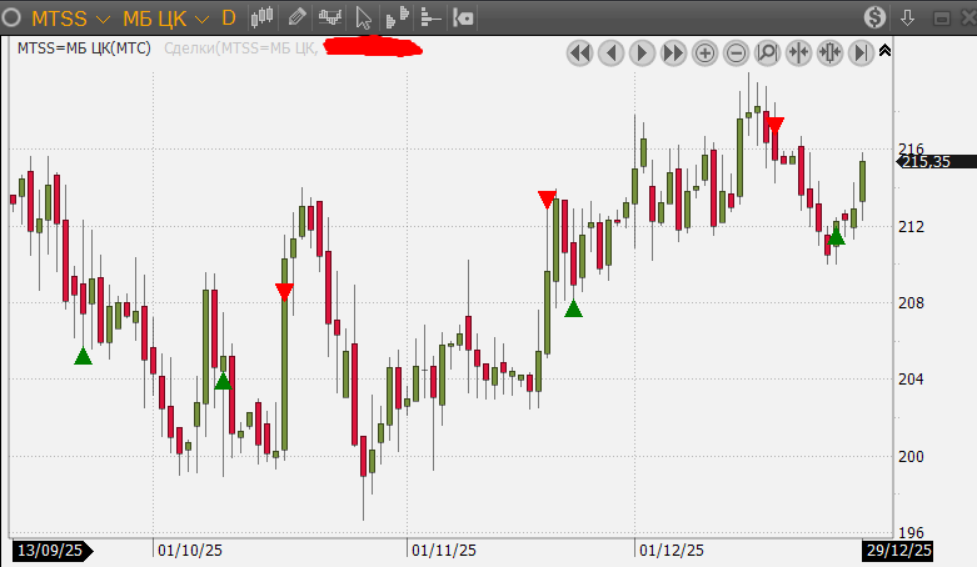Click the compress horizontal scale icon
The height and width of the screenshot is (567, 977).
tap(798, 53)
